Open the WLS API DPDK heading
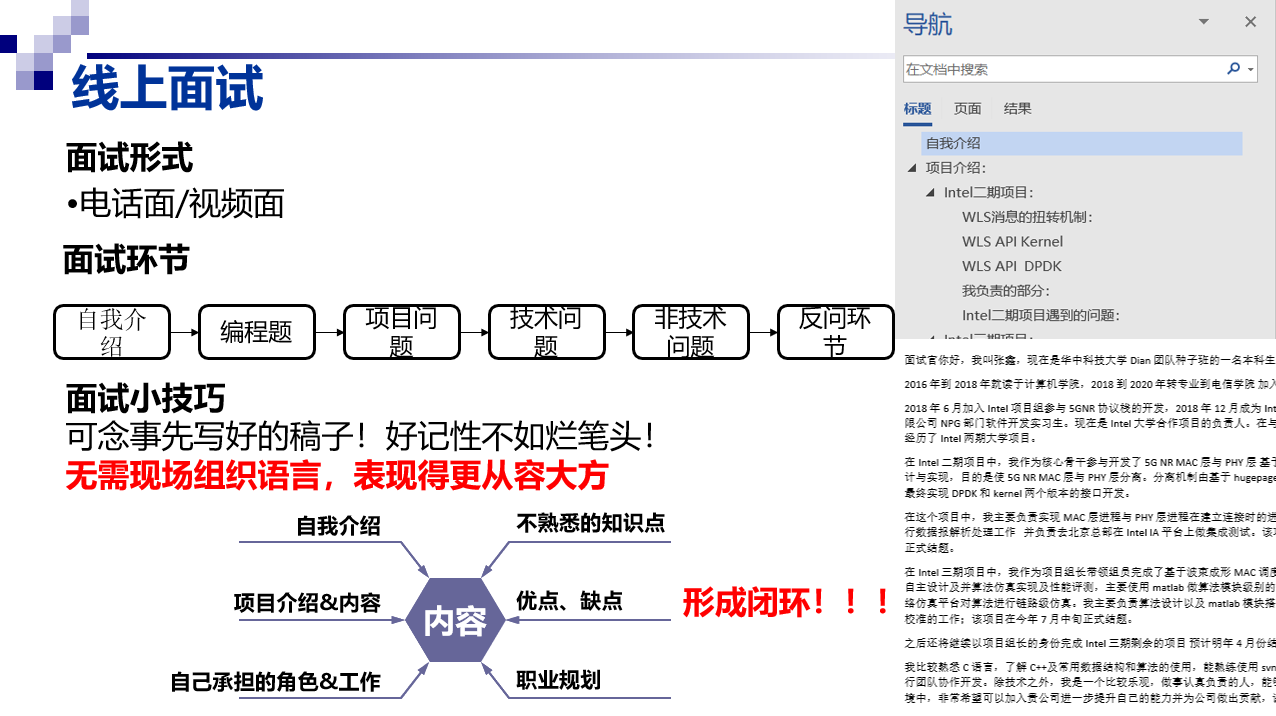Image resolution: width=1276 pixels, height=716 pixels. click(1013, 266)
